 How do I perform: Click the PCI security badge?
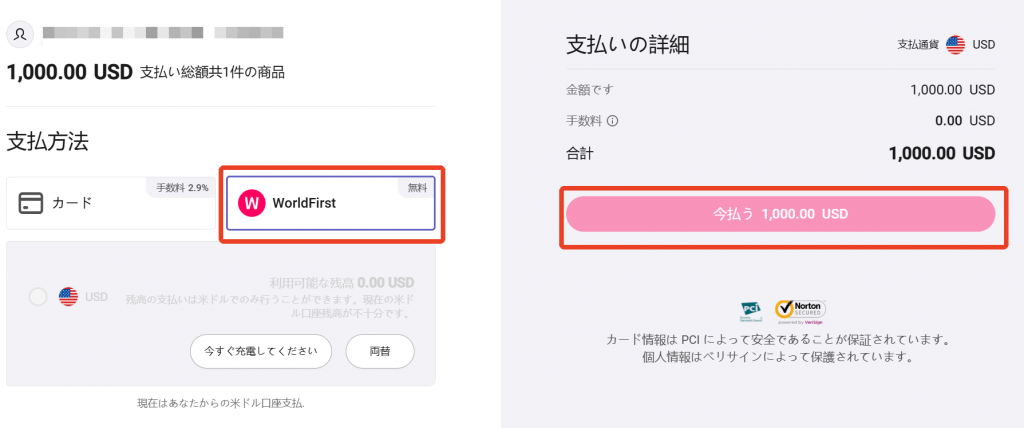pos(751,312)
